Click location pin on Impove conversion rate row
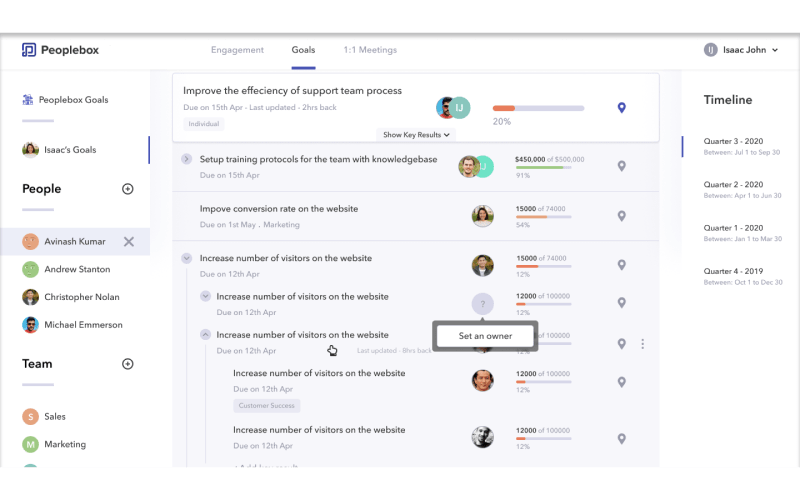Image resolution: width=800 pixels, height=500 pixels. coord(621,216)
